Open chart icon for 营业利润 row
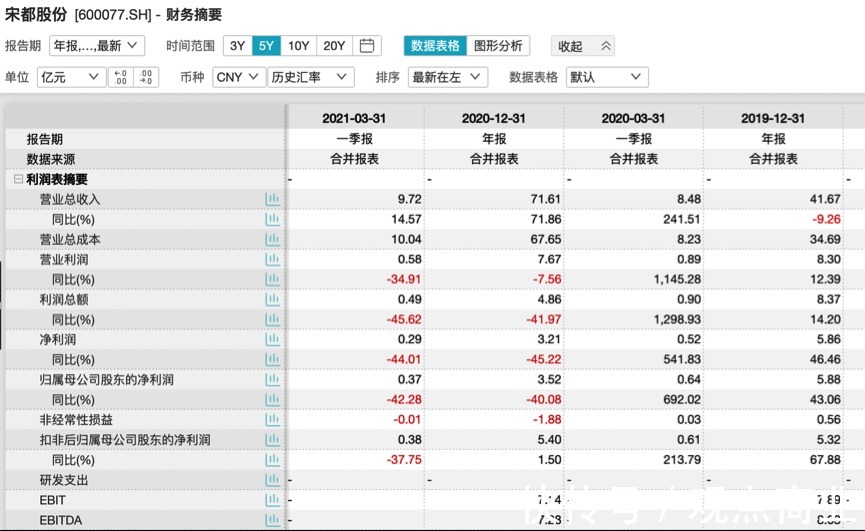 pyautogui.click(x=273, y=259)
